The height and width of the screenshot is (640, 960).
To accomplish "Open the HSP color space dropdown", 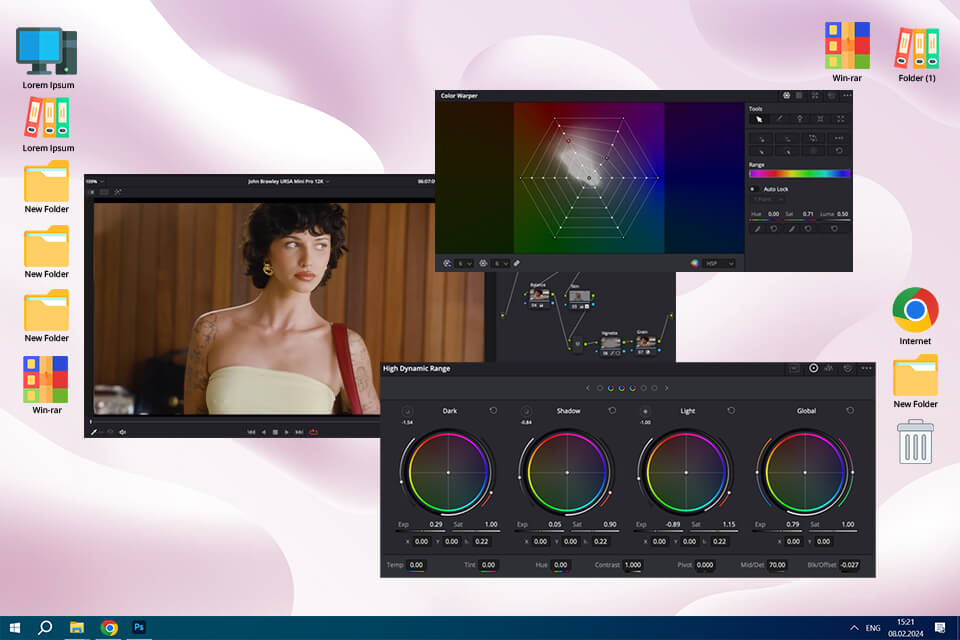I will [x=719, y=263].
